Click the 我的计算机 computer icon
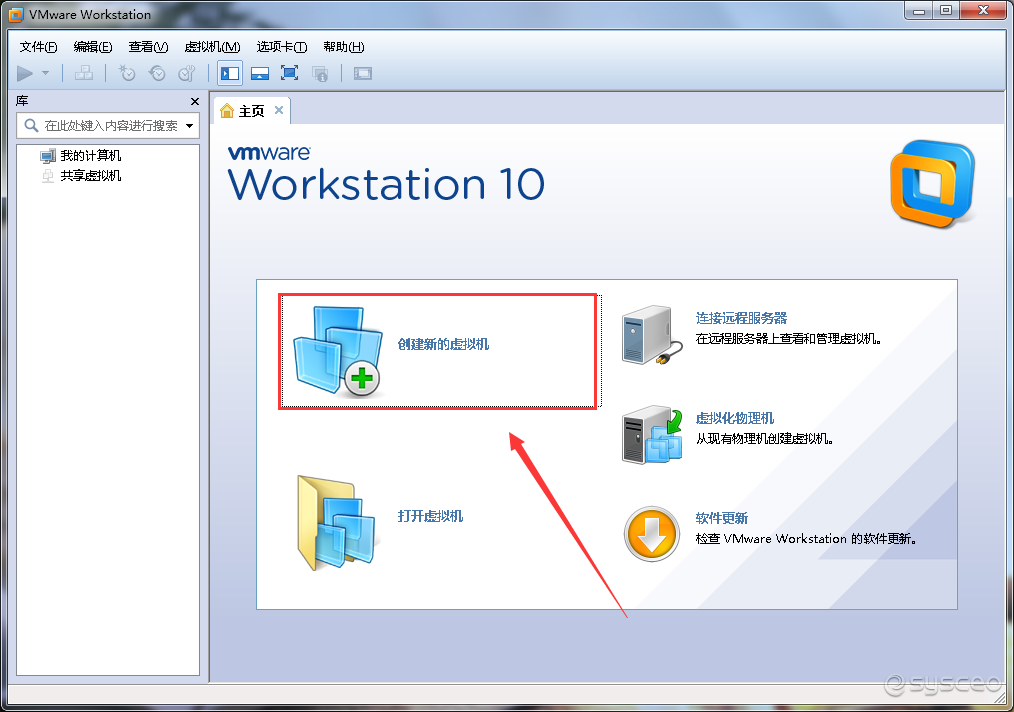1014x712 pixels. coord(48,156)
